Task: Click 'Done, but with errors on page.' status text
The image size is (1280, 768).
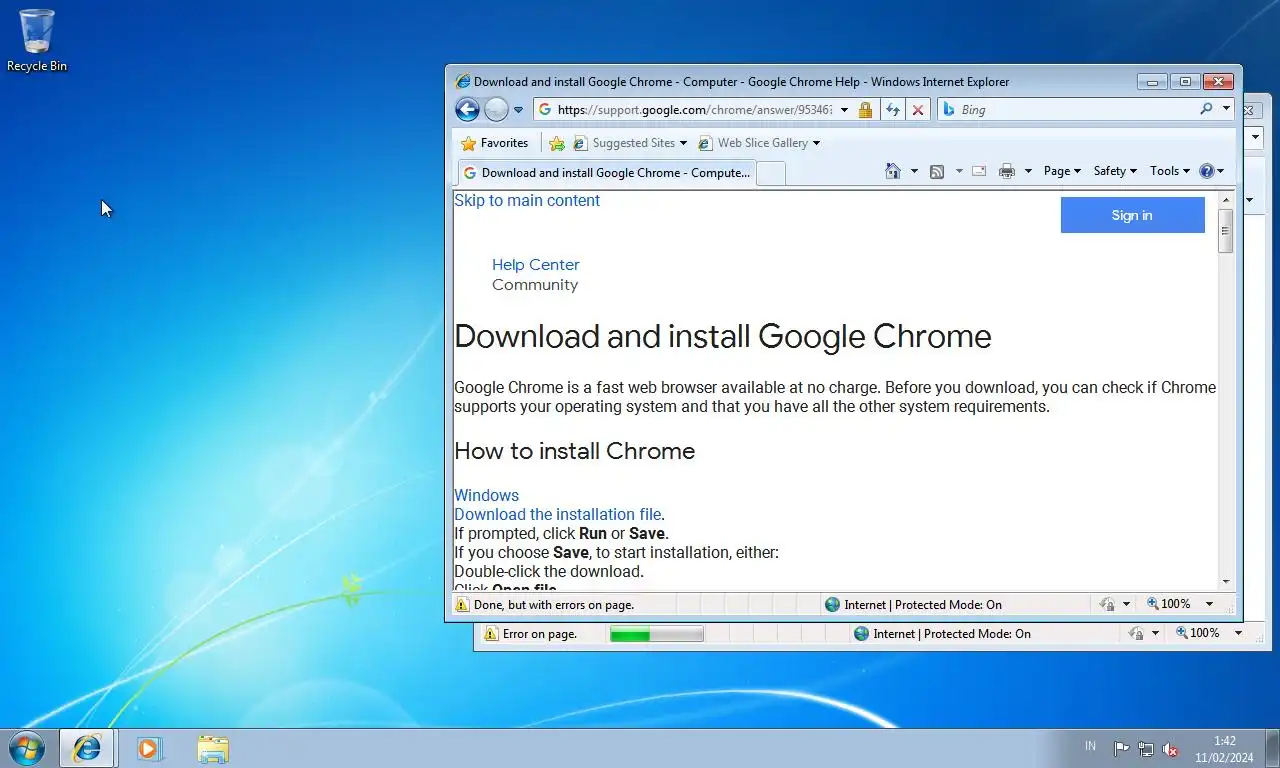Action: pos(554,604)
